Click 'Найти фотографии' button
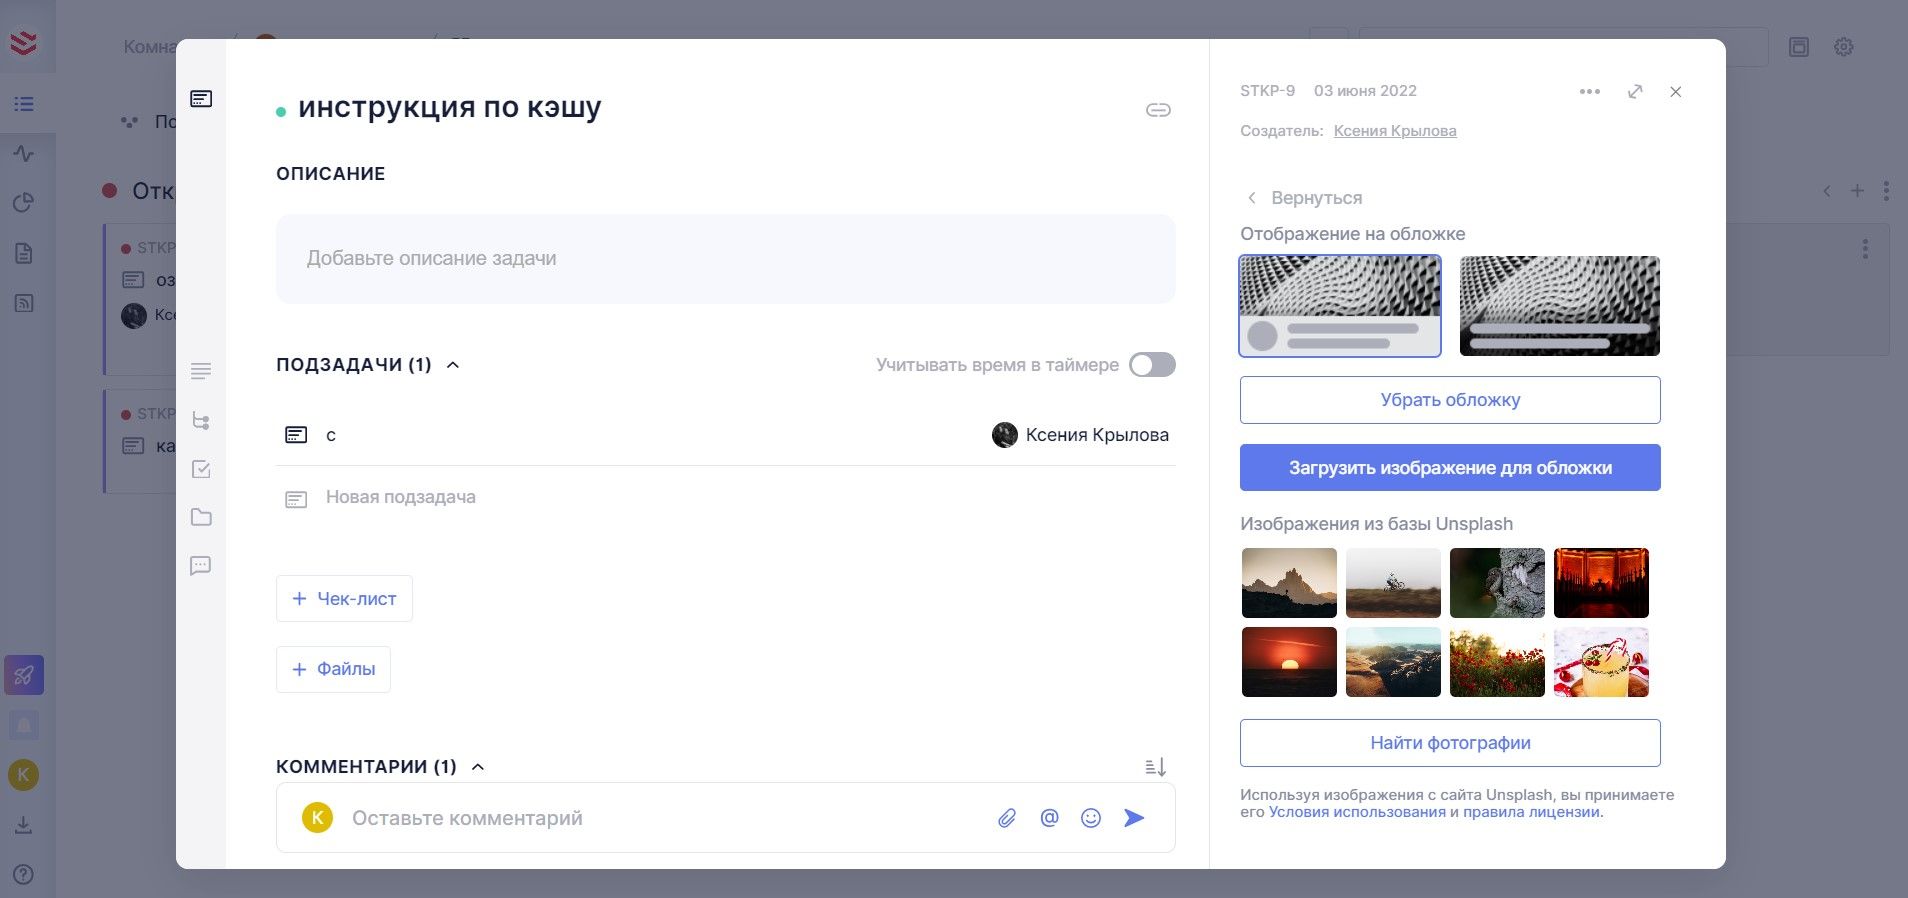1908x898 pixels. coord(1450,743)
